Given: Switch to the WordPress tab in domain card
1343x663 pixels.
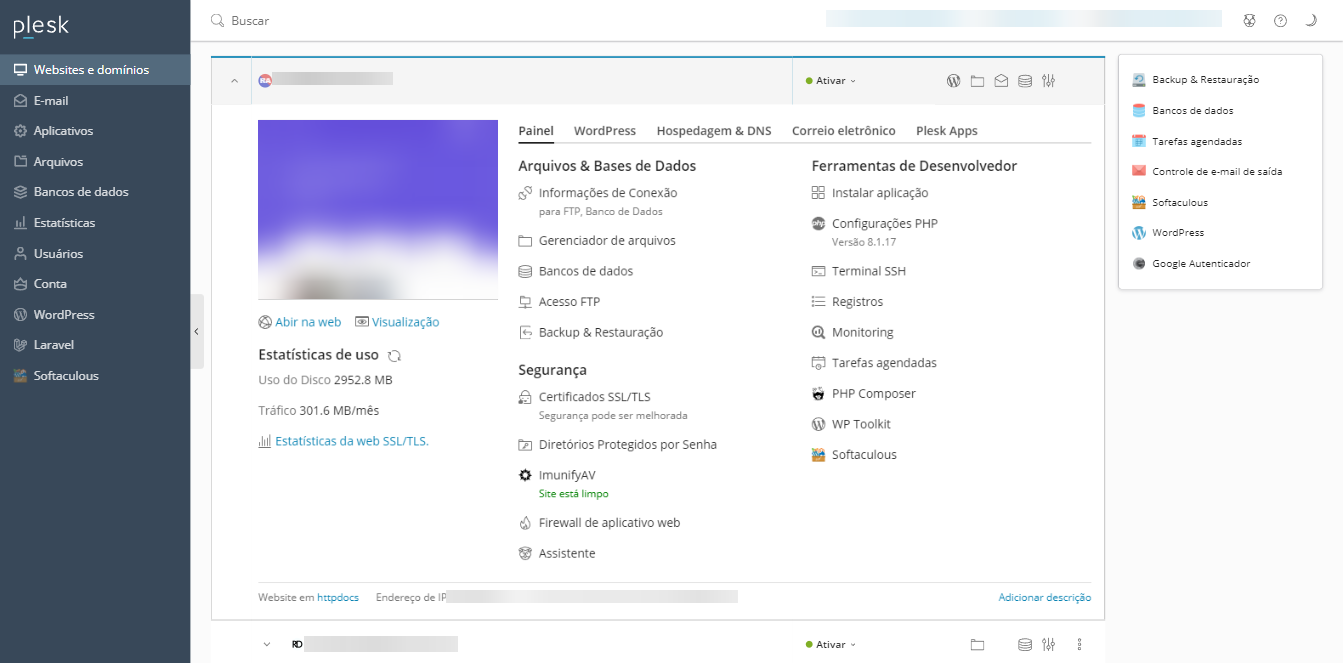Looking at the screenshot, I should coord(605,131).
